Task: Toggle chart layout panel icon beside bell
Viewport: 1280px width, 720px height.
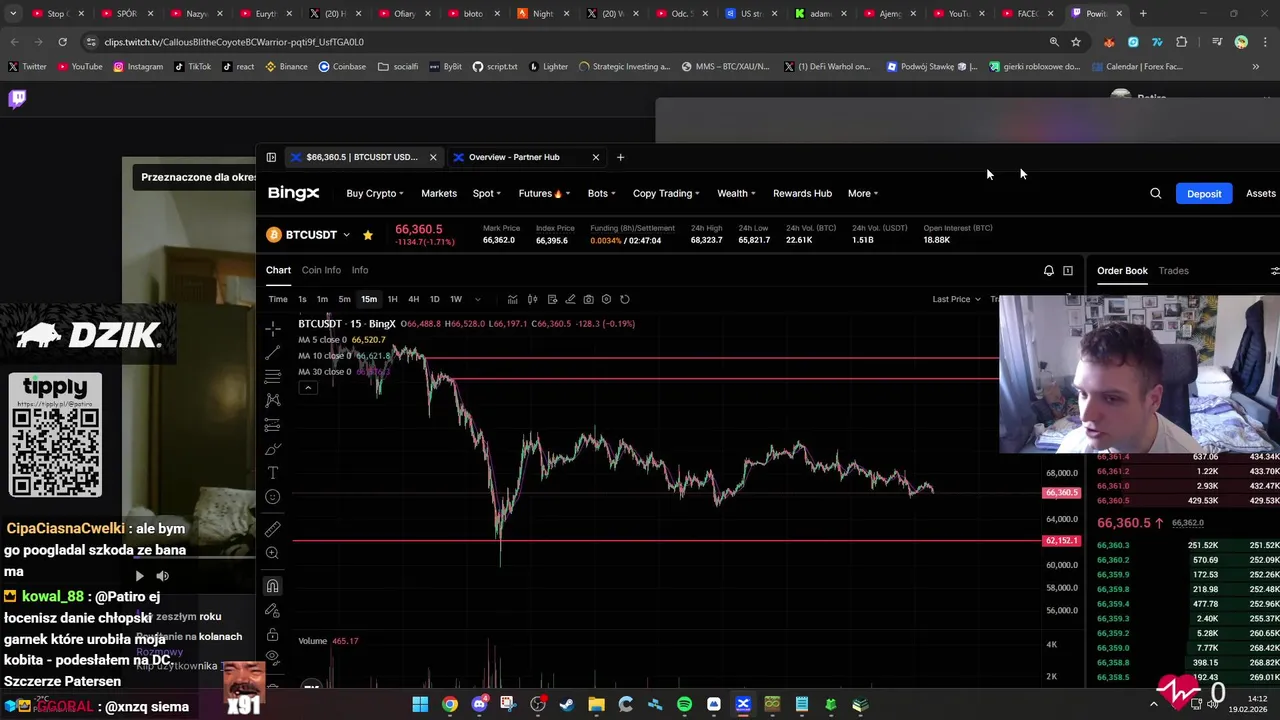Action: (x=1068, y=271)
